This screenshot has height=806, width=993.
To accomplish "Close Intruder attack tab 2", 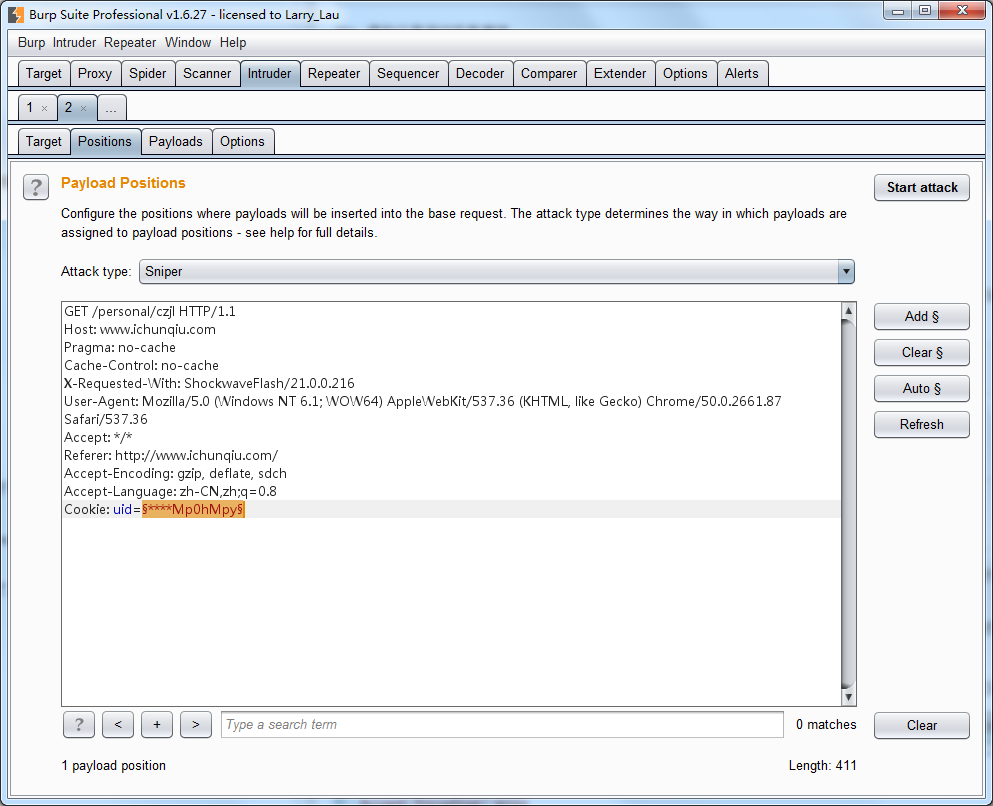I will [83, 108].
